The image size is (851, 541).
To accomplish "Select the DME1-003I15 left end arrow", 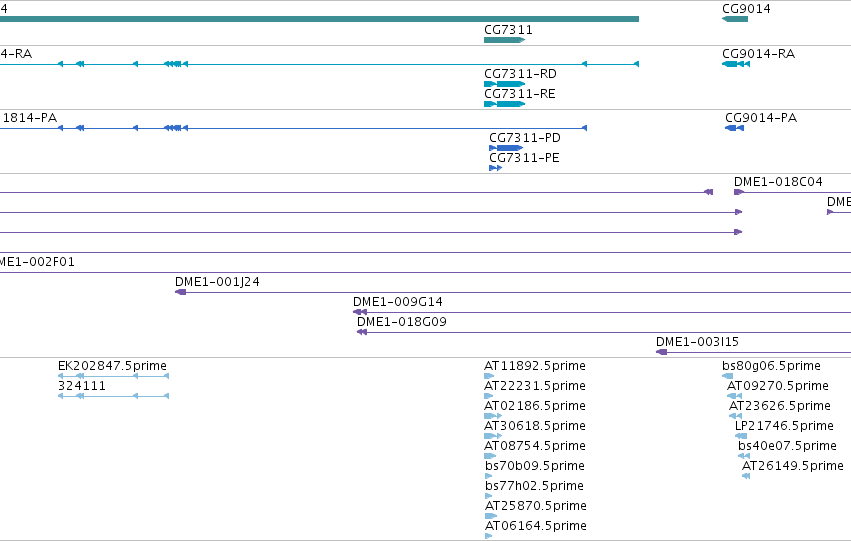I will click(661, 352).
